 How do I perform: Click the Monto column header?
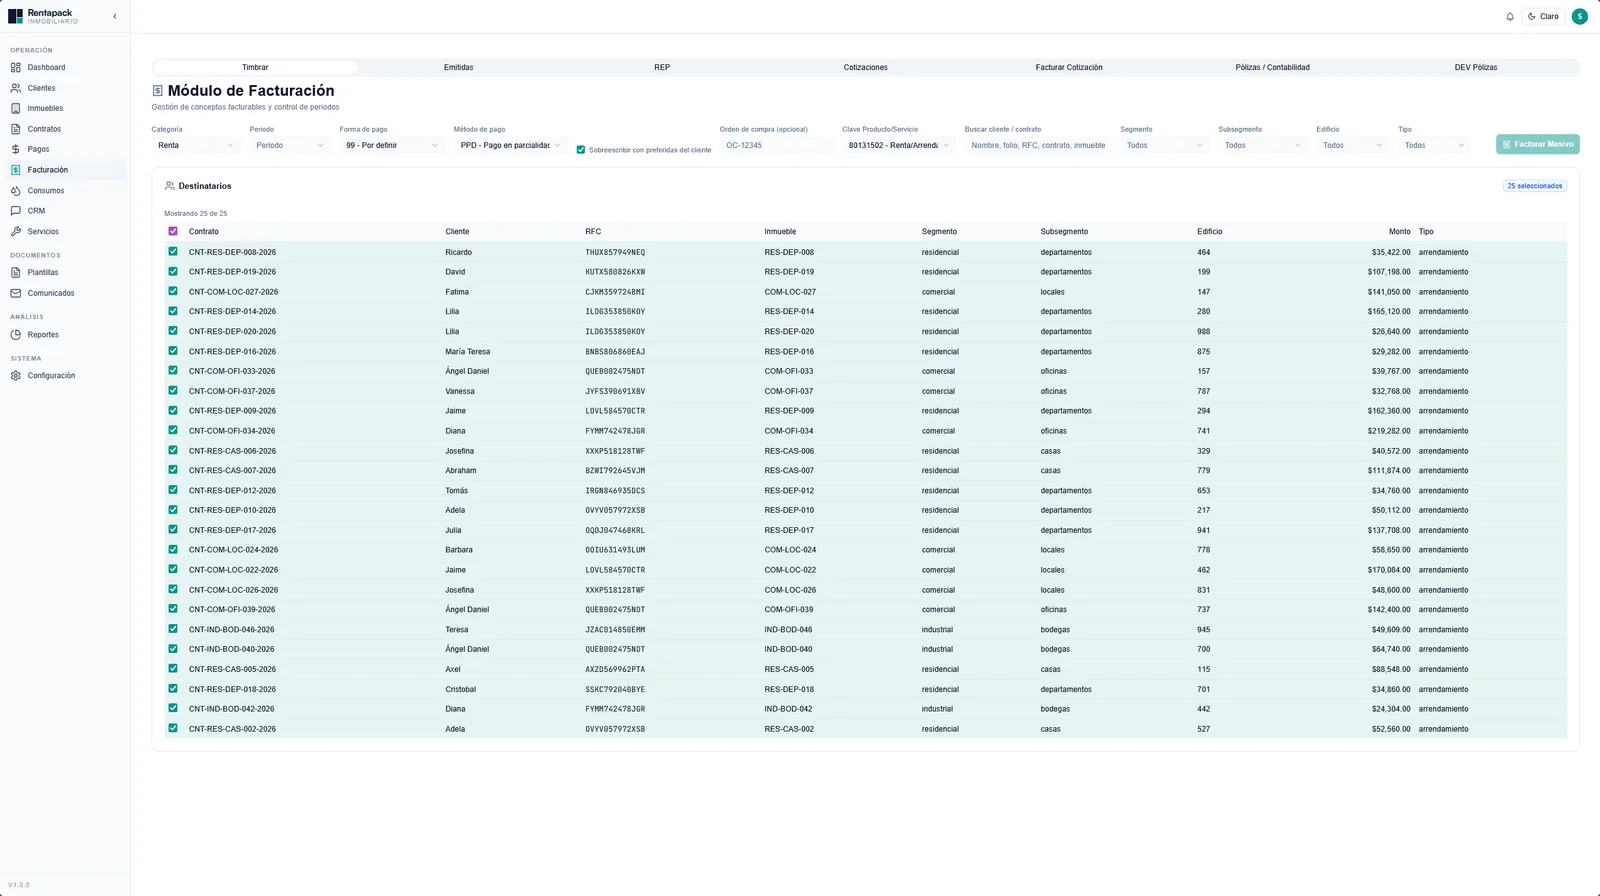pos(1399,231)
